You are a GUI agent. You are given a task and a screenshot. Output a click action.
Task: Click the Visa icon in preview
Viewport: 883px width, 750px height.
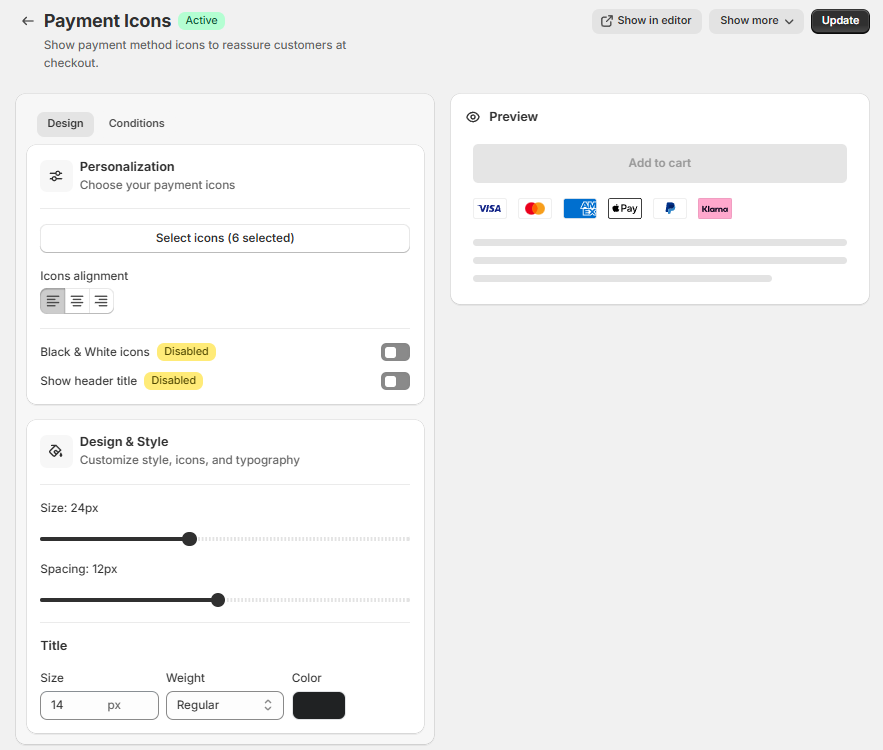click(x=490, y=209)
